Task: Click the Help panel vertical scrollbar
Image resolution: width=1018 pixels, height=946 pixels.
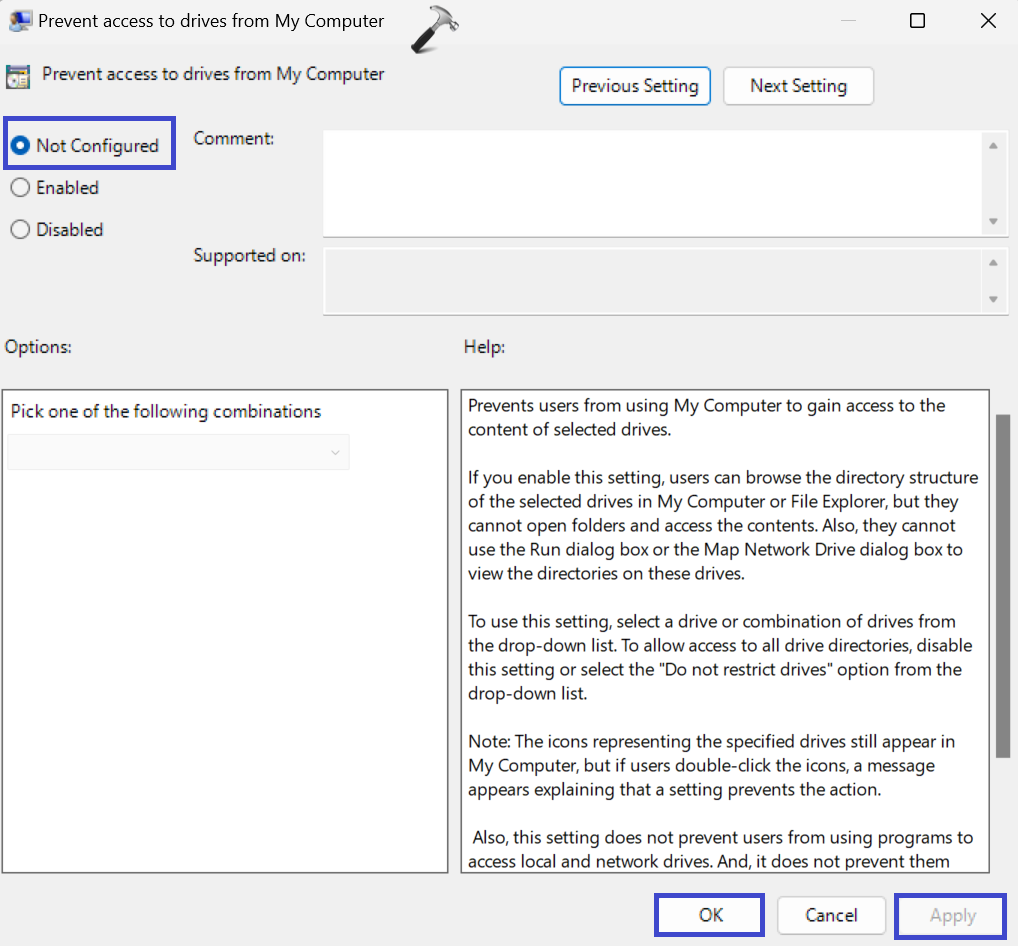Action: coord(1003,585)
